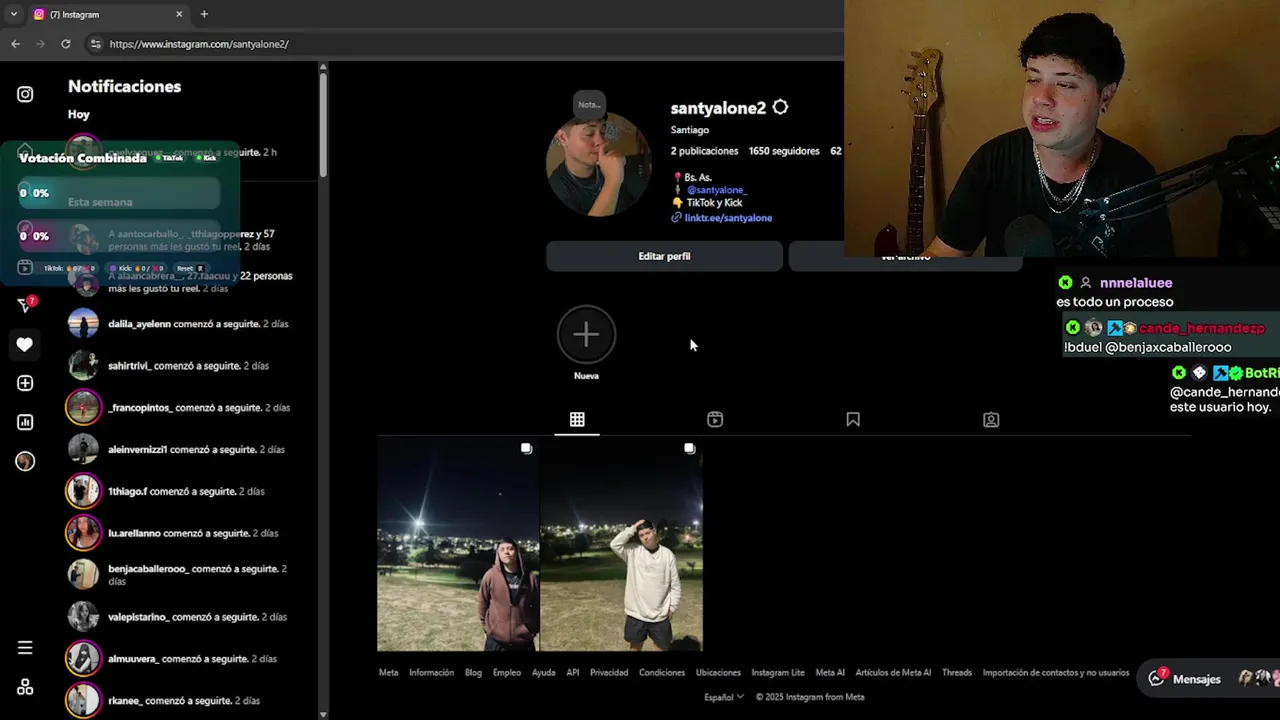The width and height of the screenshot is (1280, 720).
Task: Click the Editar perfil button
Action: 664,256
